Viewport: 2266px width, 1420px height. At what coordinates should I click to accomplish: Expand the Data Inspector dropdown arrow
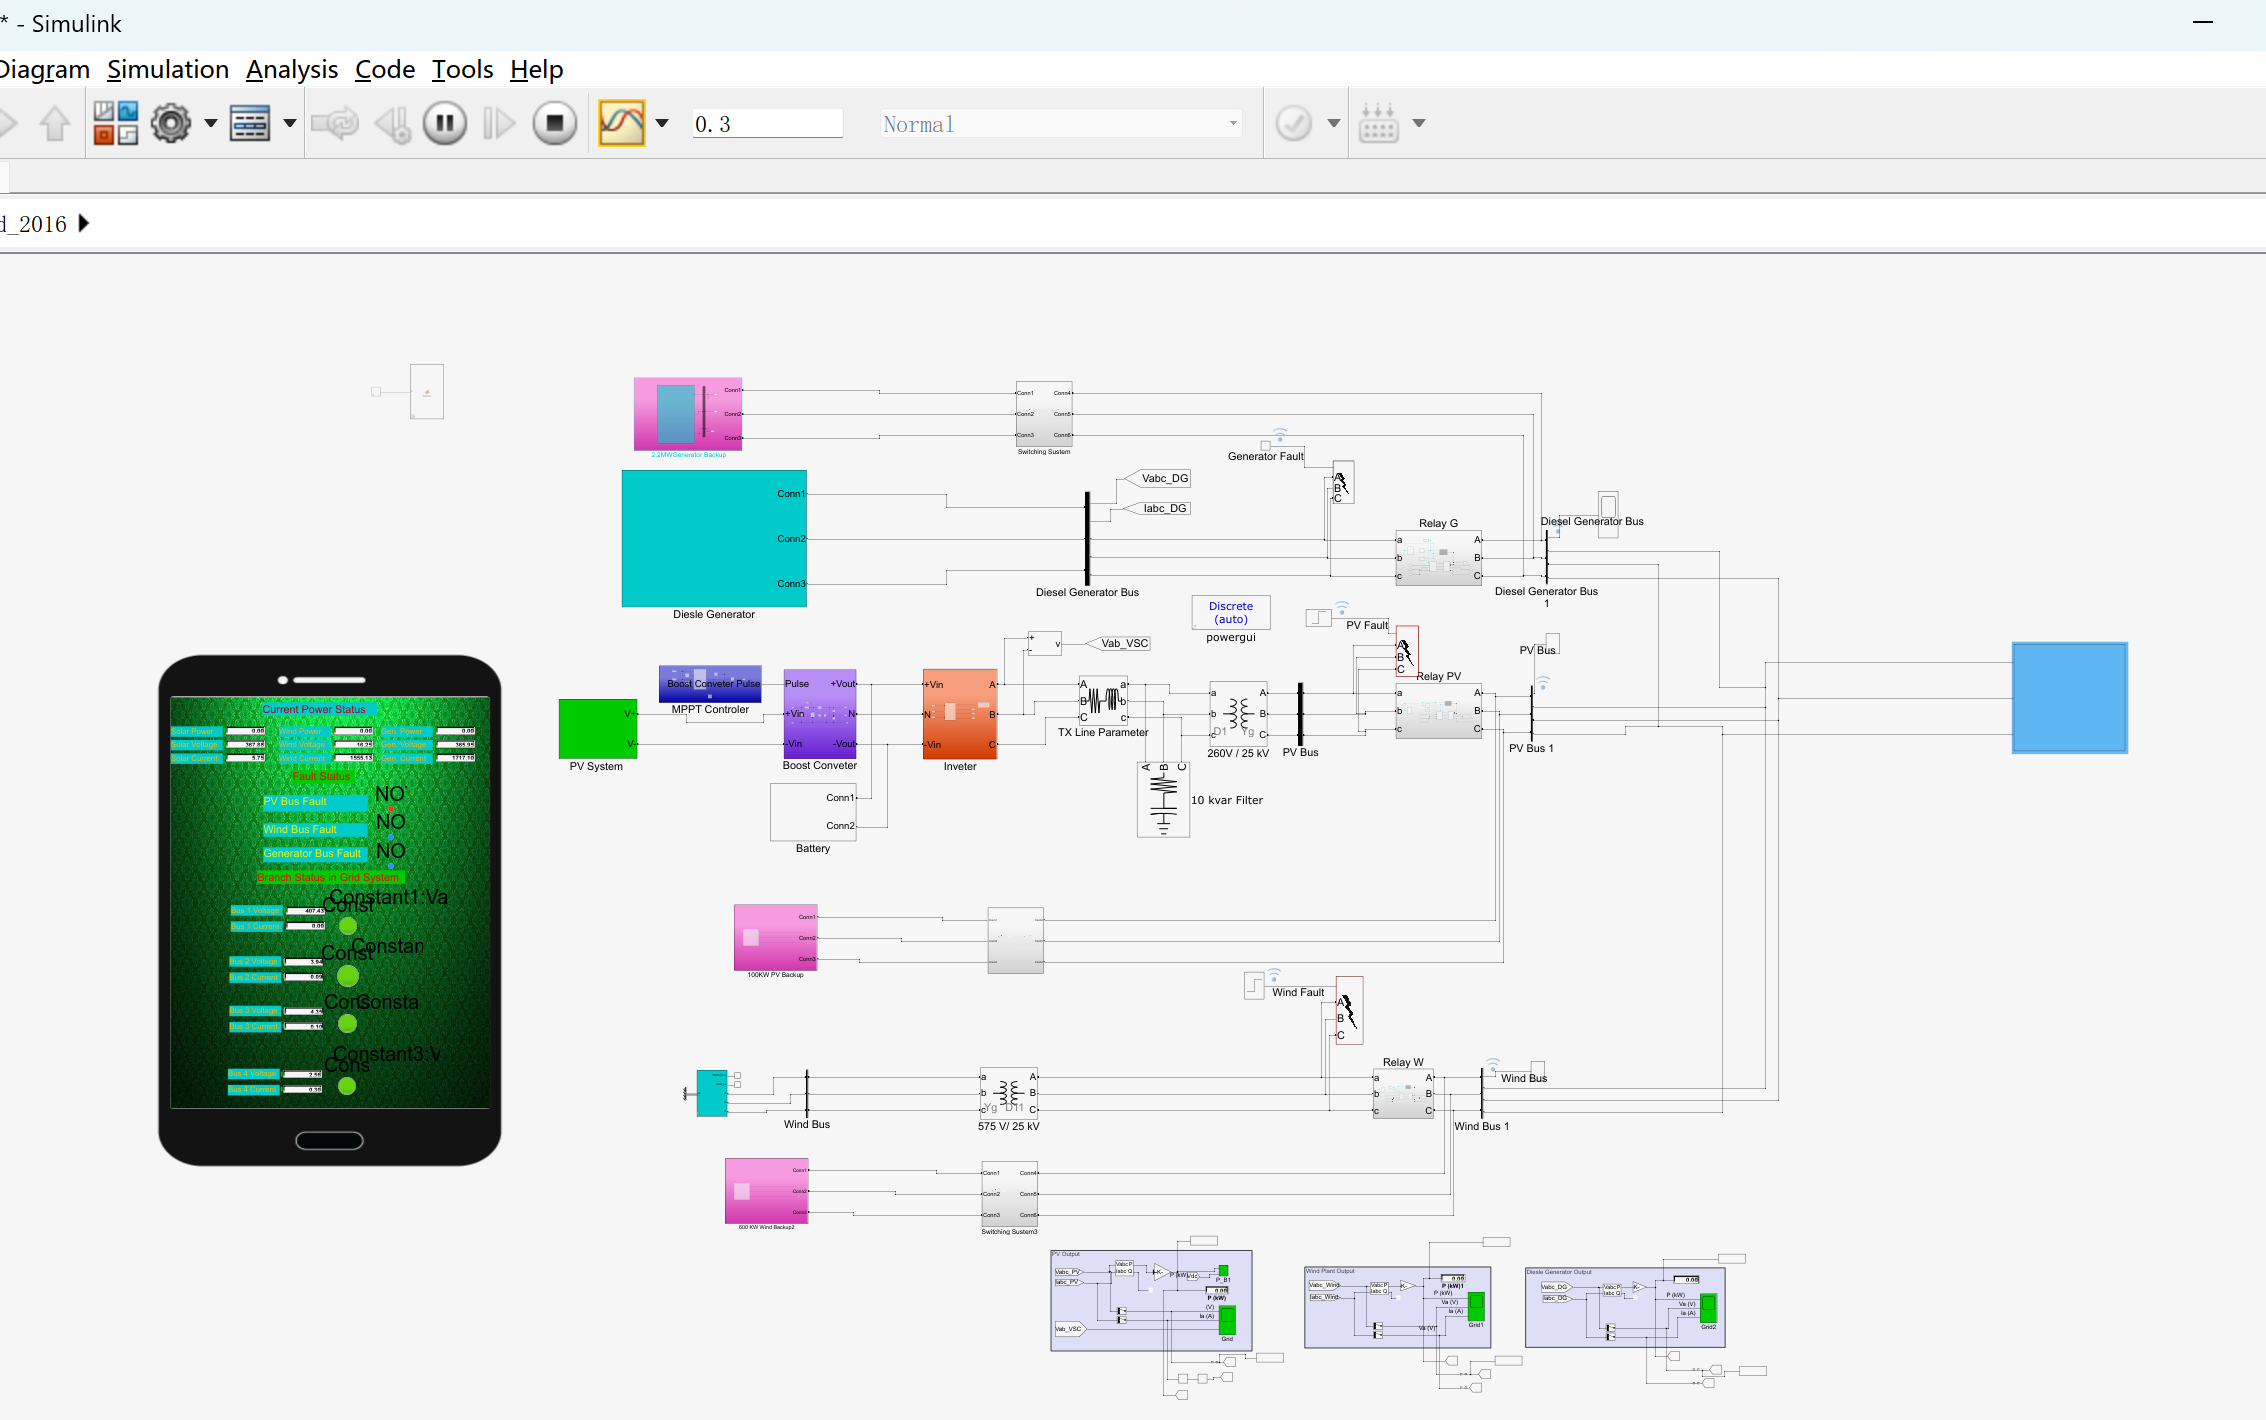662,123
